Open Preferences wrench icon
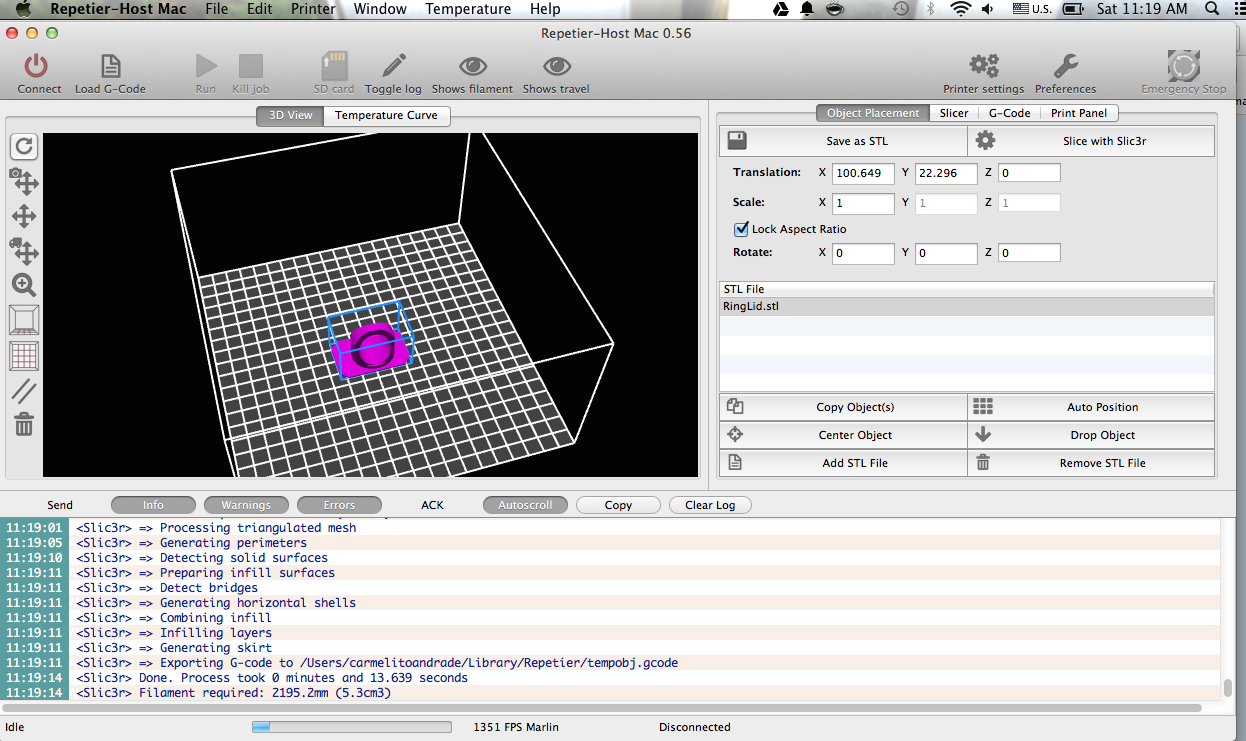The width and height of the screenshot is (1246, 741). [x=1065, y=66]
